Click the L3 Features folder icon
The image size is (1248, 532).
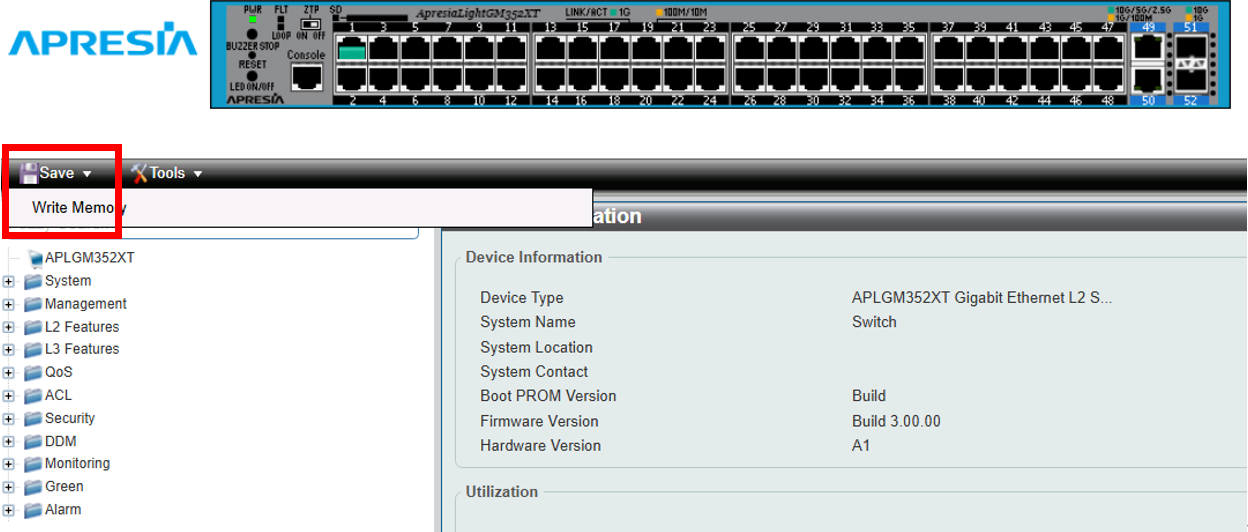(x=33, y=350)
